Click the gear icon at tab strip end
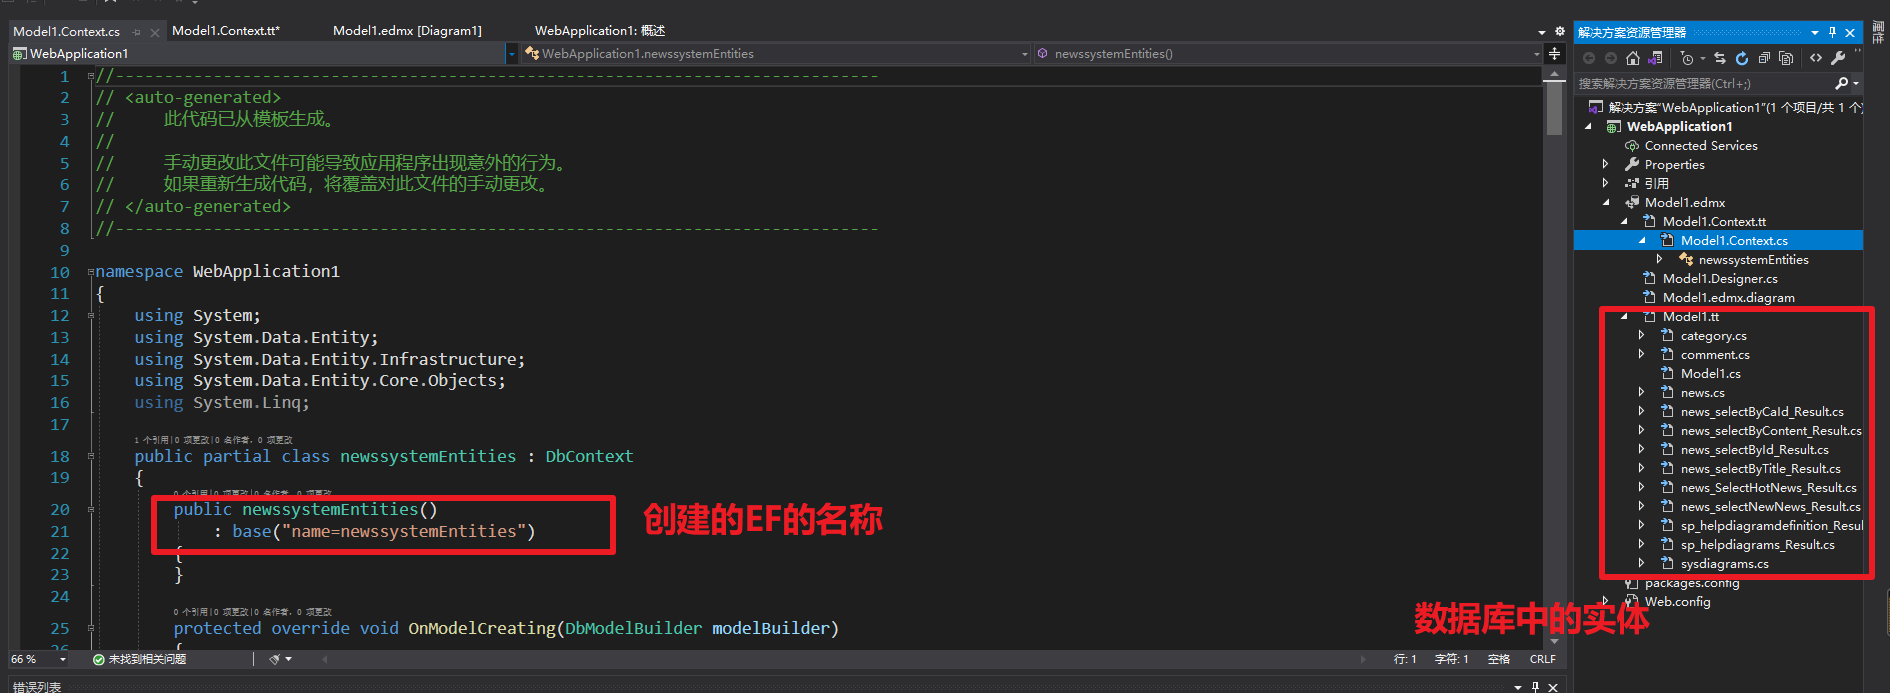The height and width of the screenshot is (693, 1890). [1560, 31]
